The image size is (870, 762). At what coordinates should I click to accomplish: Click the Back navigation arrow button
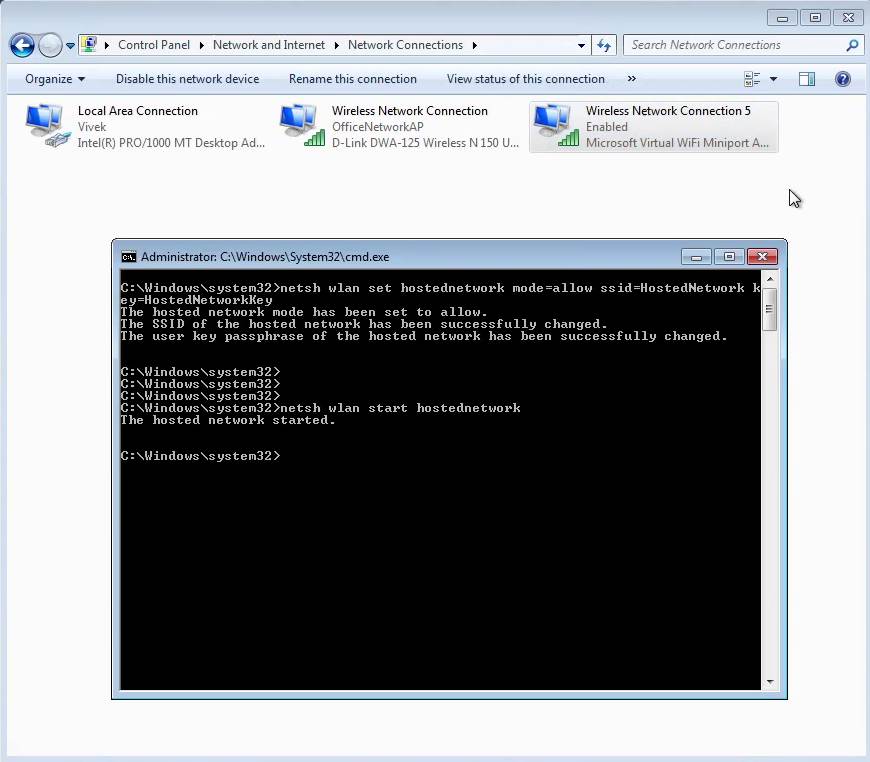(x=22, y=45)
